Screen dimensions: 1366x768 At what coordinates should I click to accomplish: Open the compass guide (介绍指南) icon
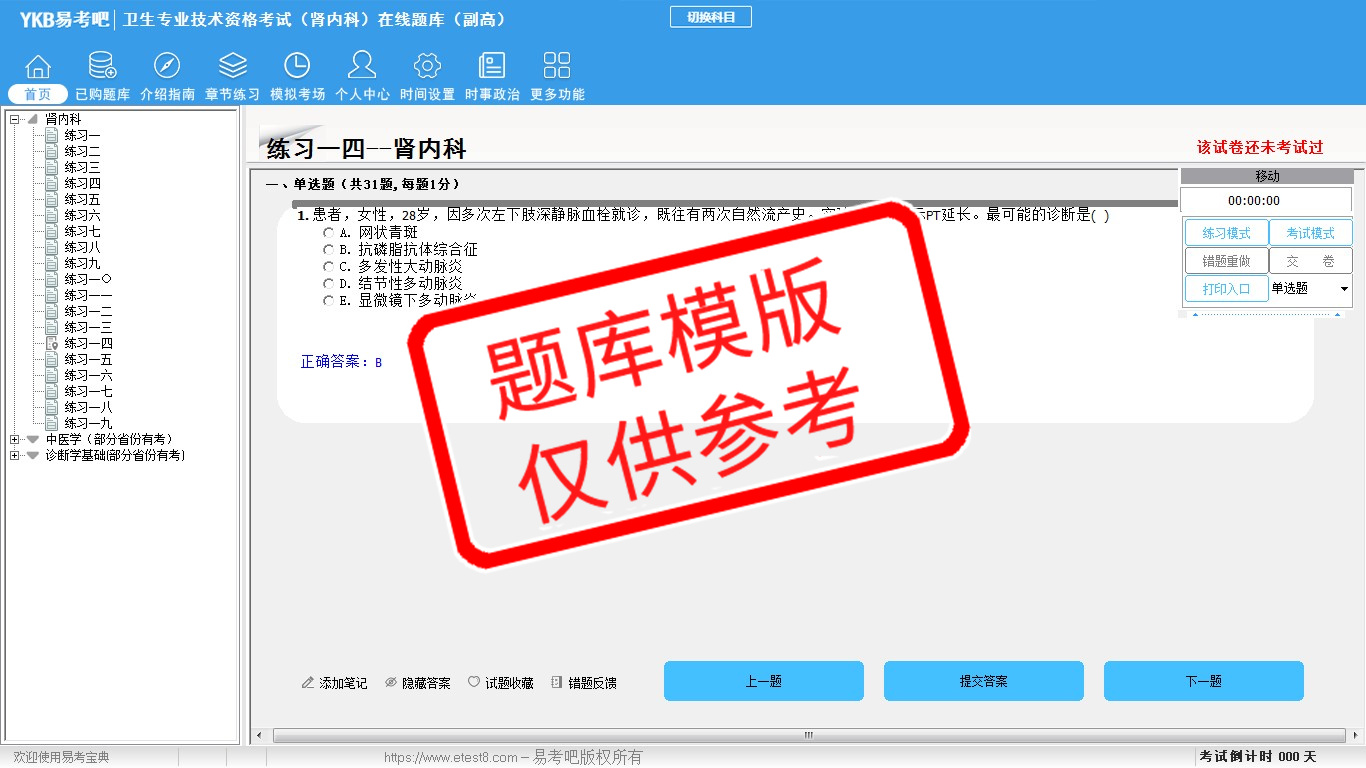click(x=167, y=67)
